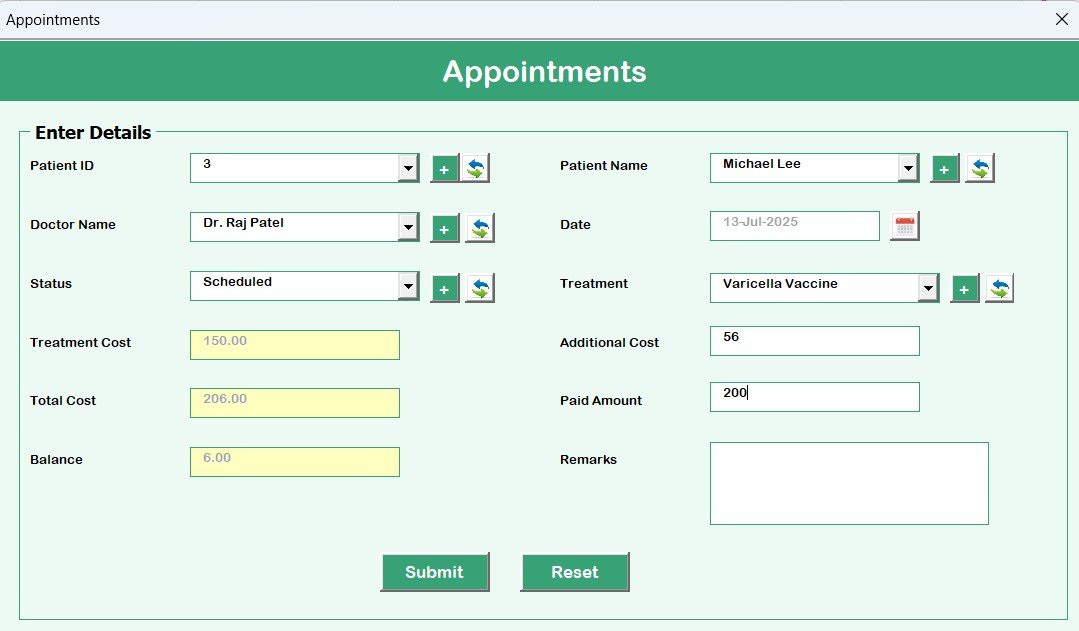Expand the Patient Name dropdown arrow
This screenshot has width=1079, height=631.
coord(908,168)
